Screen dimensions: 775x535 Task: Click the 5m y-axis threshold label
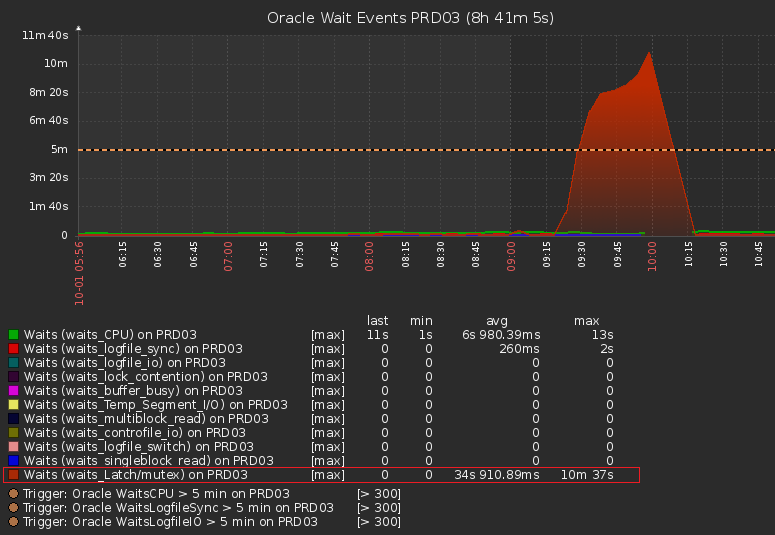point(59,149)
